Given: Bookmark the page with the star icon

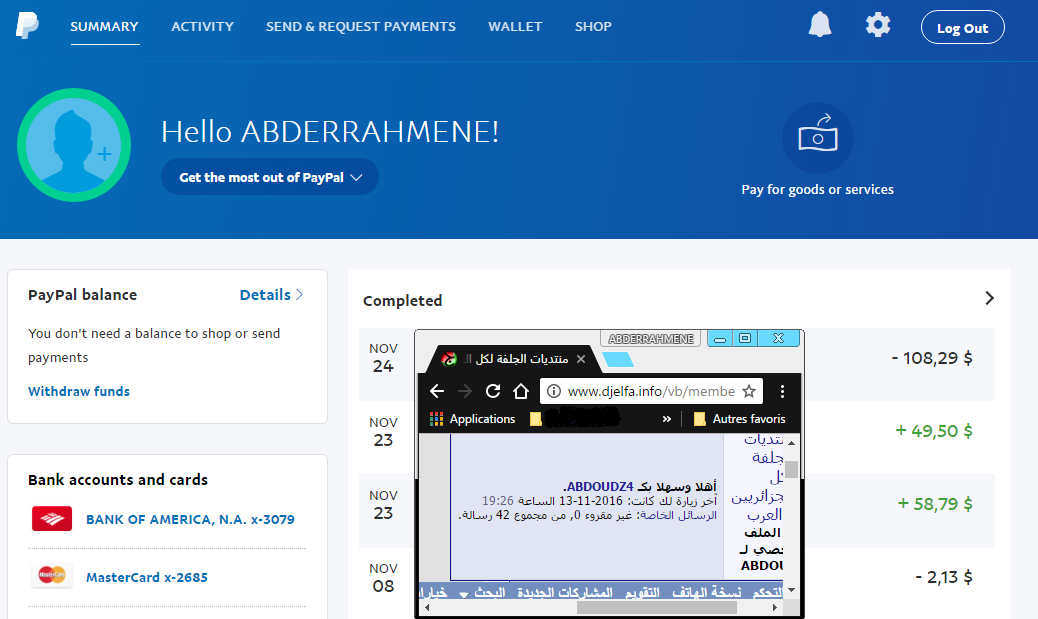Looking at the screenshot, I should pos(749,391).
